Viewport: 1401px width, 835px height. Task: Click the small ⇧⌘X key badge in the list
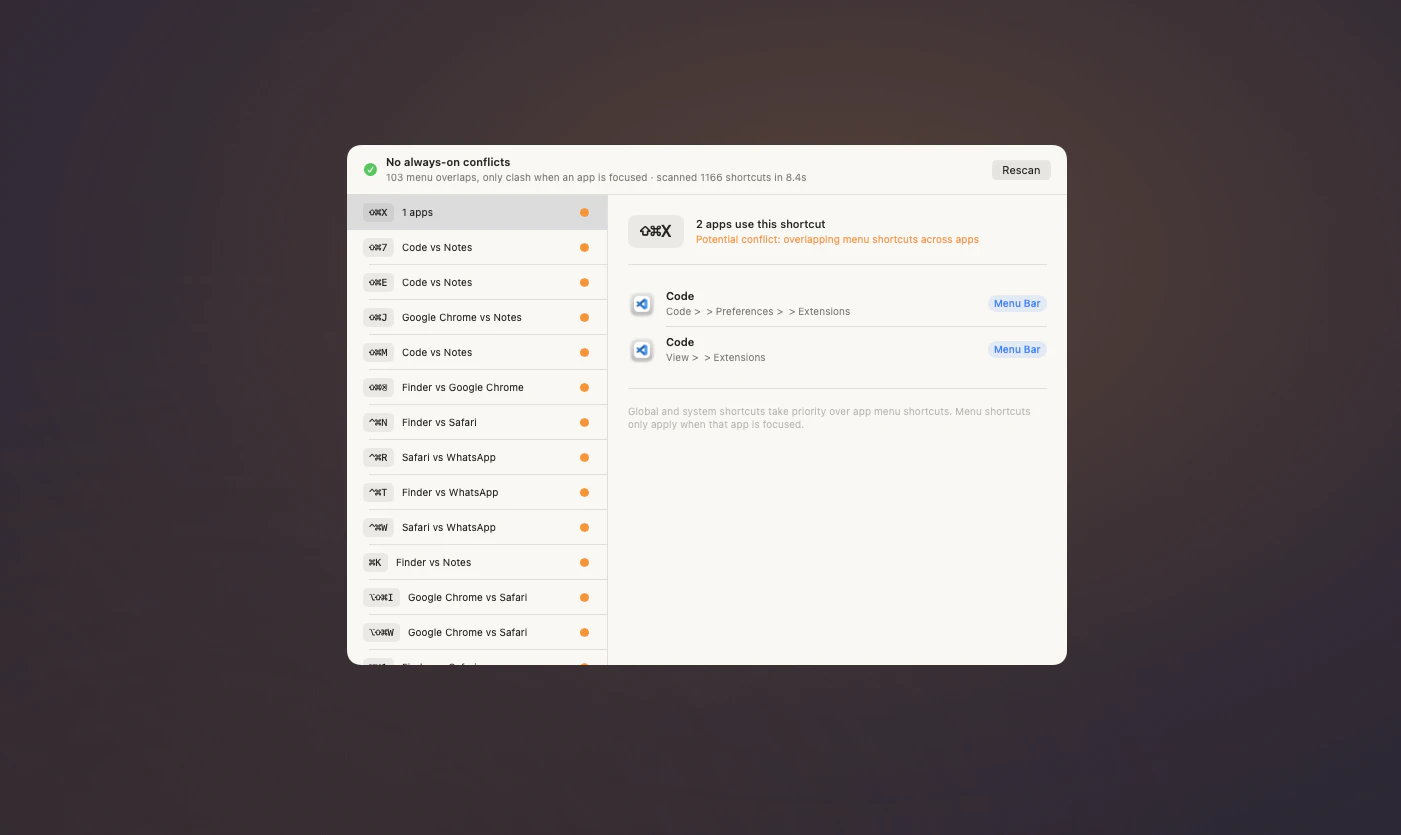pos(378,212)
